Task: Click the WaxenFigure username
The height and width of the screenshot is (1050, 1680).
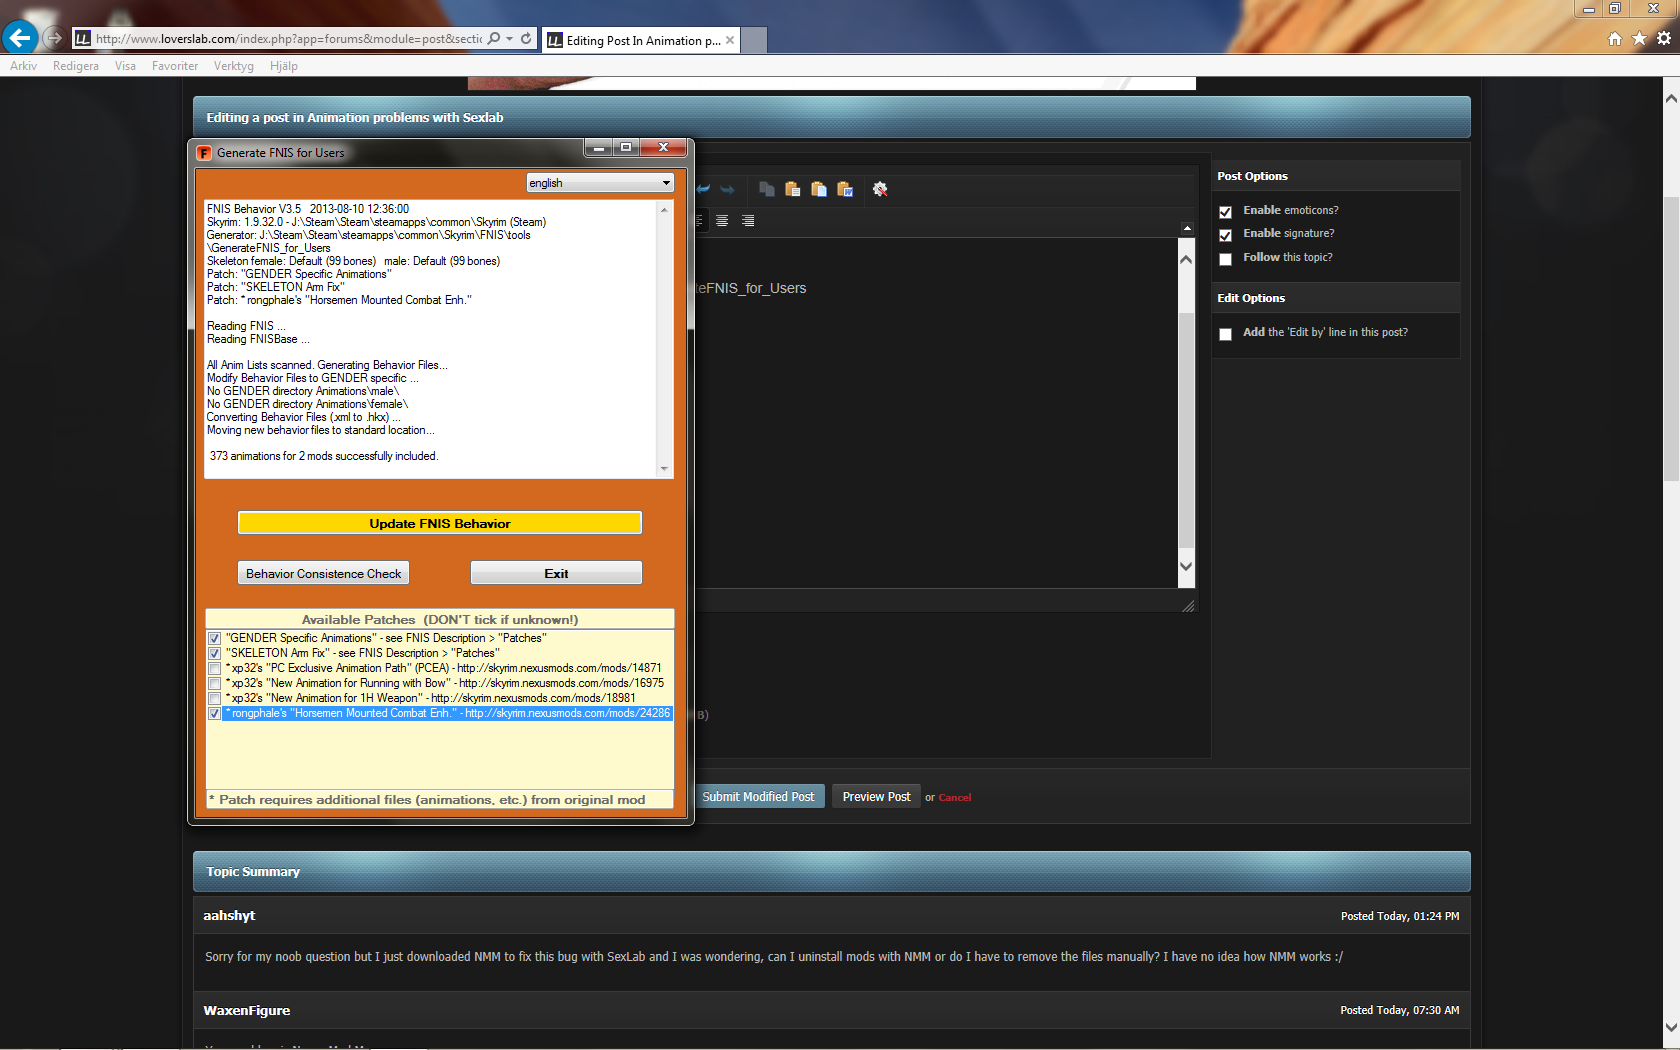Action: click(247, 1010)
